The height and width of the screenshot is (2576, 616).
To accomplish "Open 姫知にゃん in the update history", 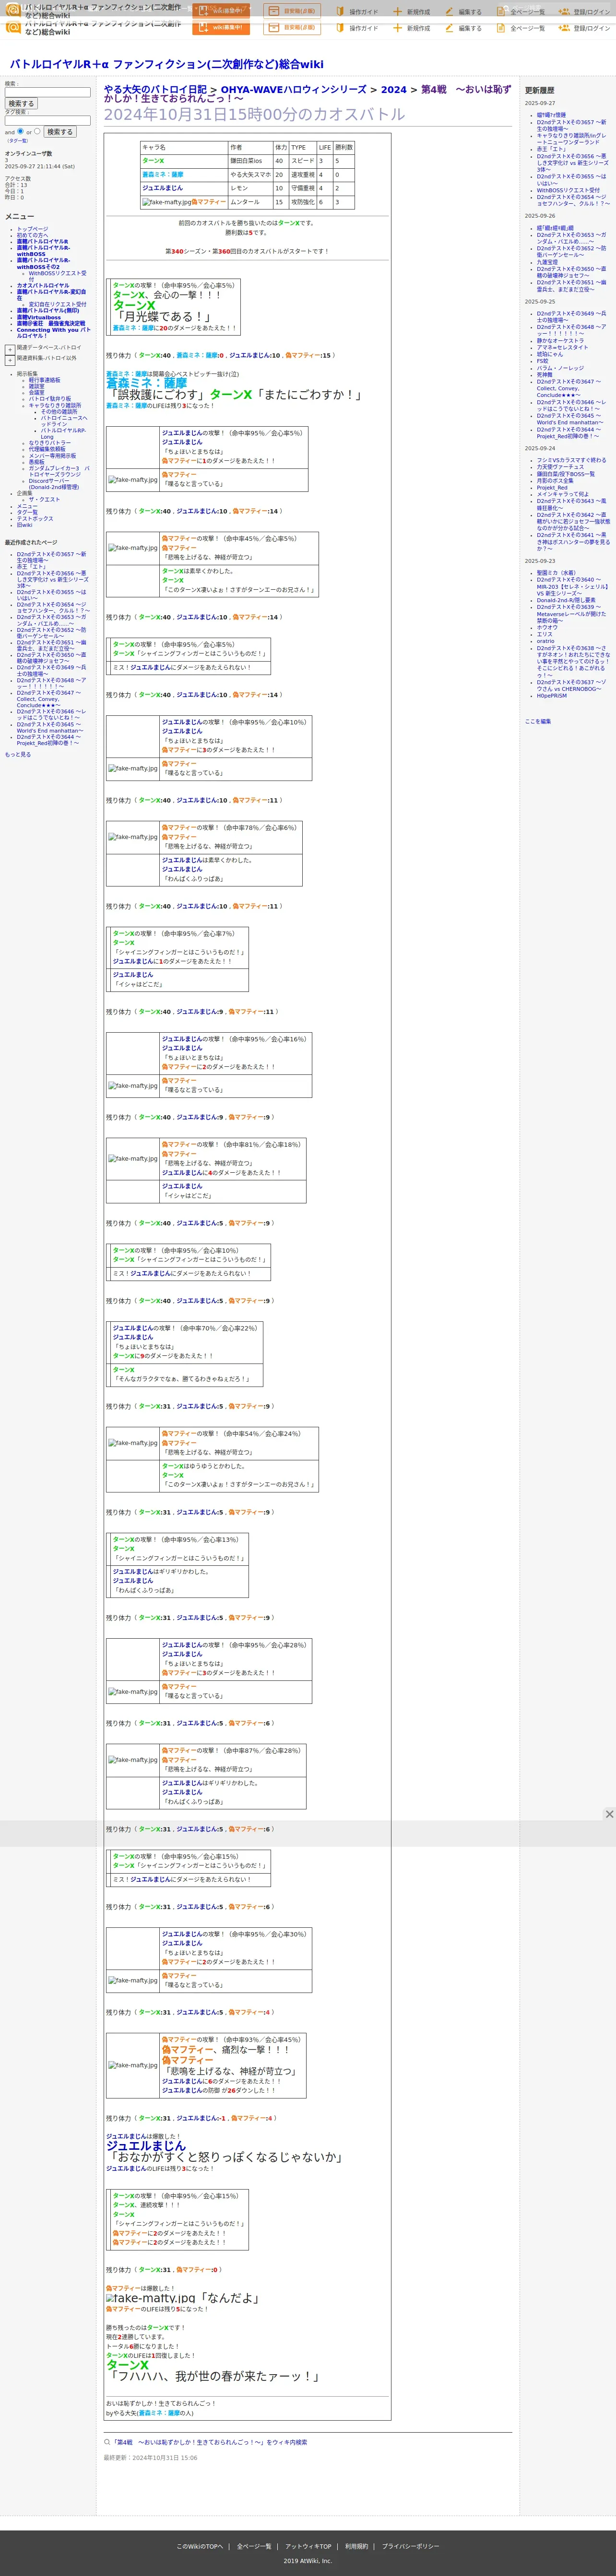I will pos(550,354).
